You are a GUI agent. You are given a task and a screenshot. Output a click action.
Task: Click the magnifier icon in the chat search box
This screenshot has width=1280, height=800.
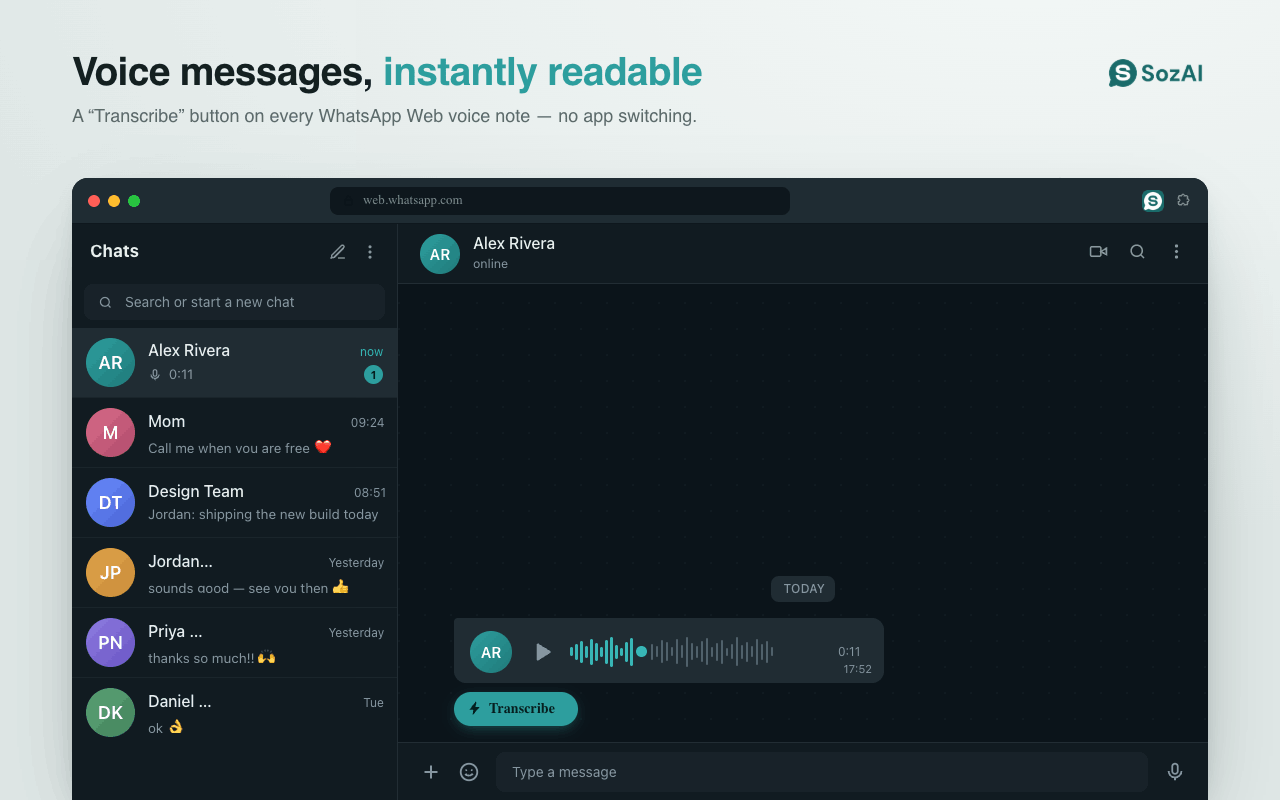(x=105, y=302)
